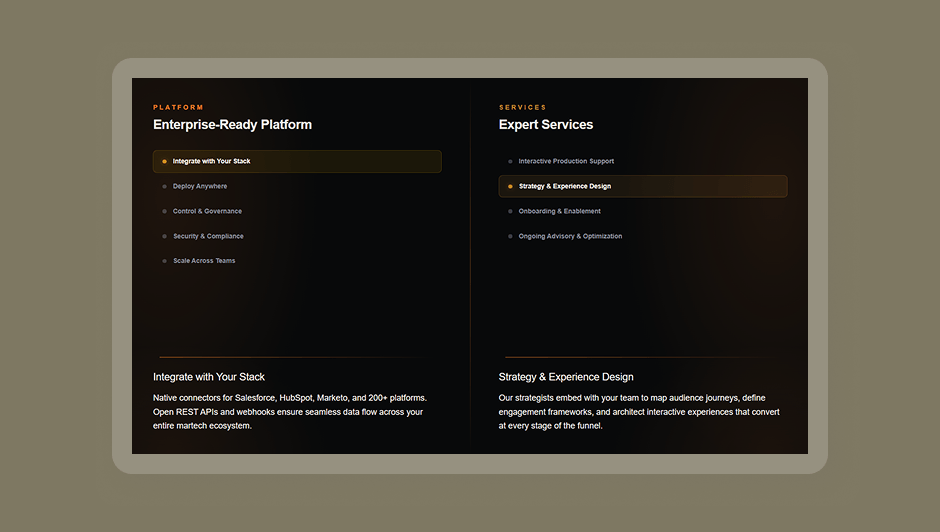Click the Enterprise-Ready Platform heading

pyautogui.click(x=233, y=125)
